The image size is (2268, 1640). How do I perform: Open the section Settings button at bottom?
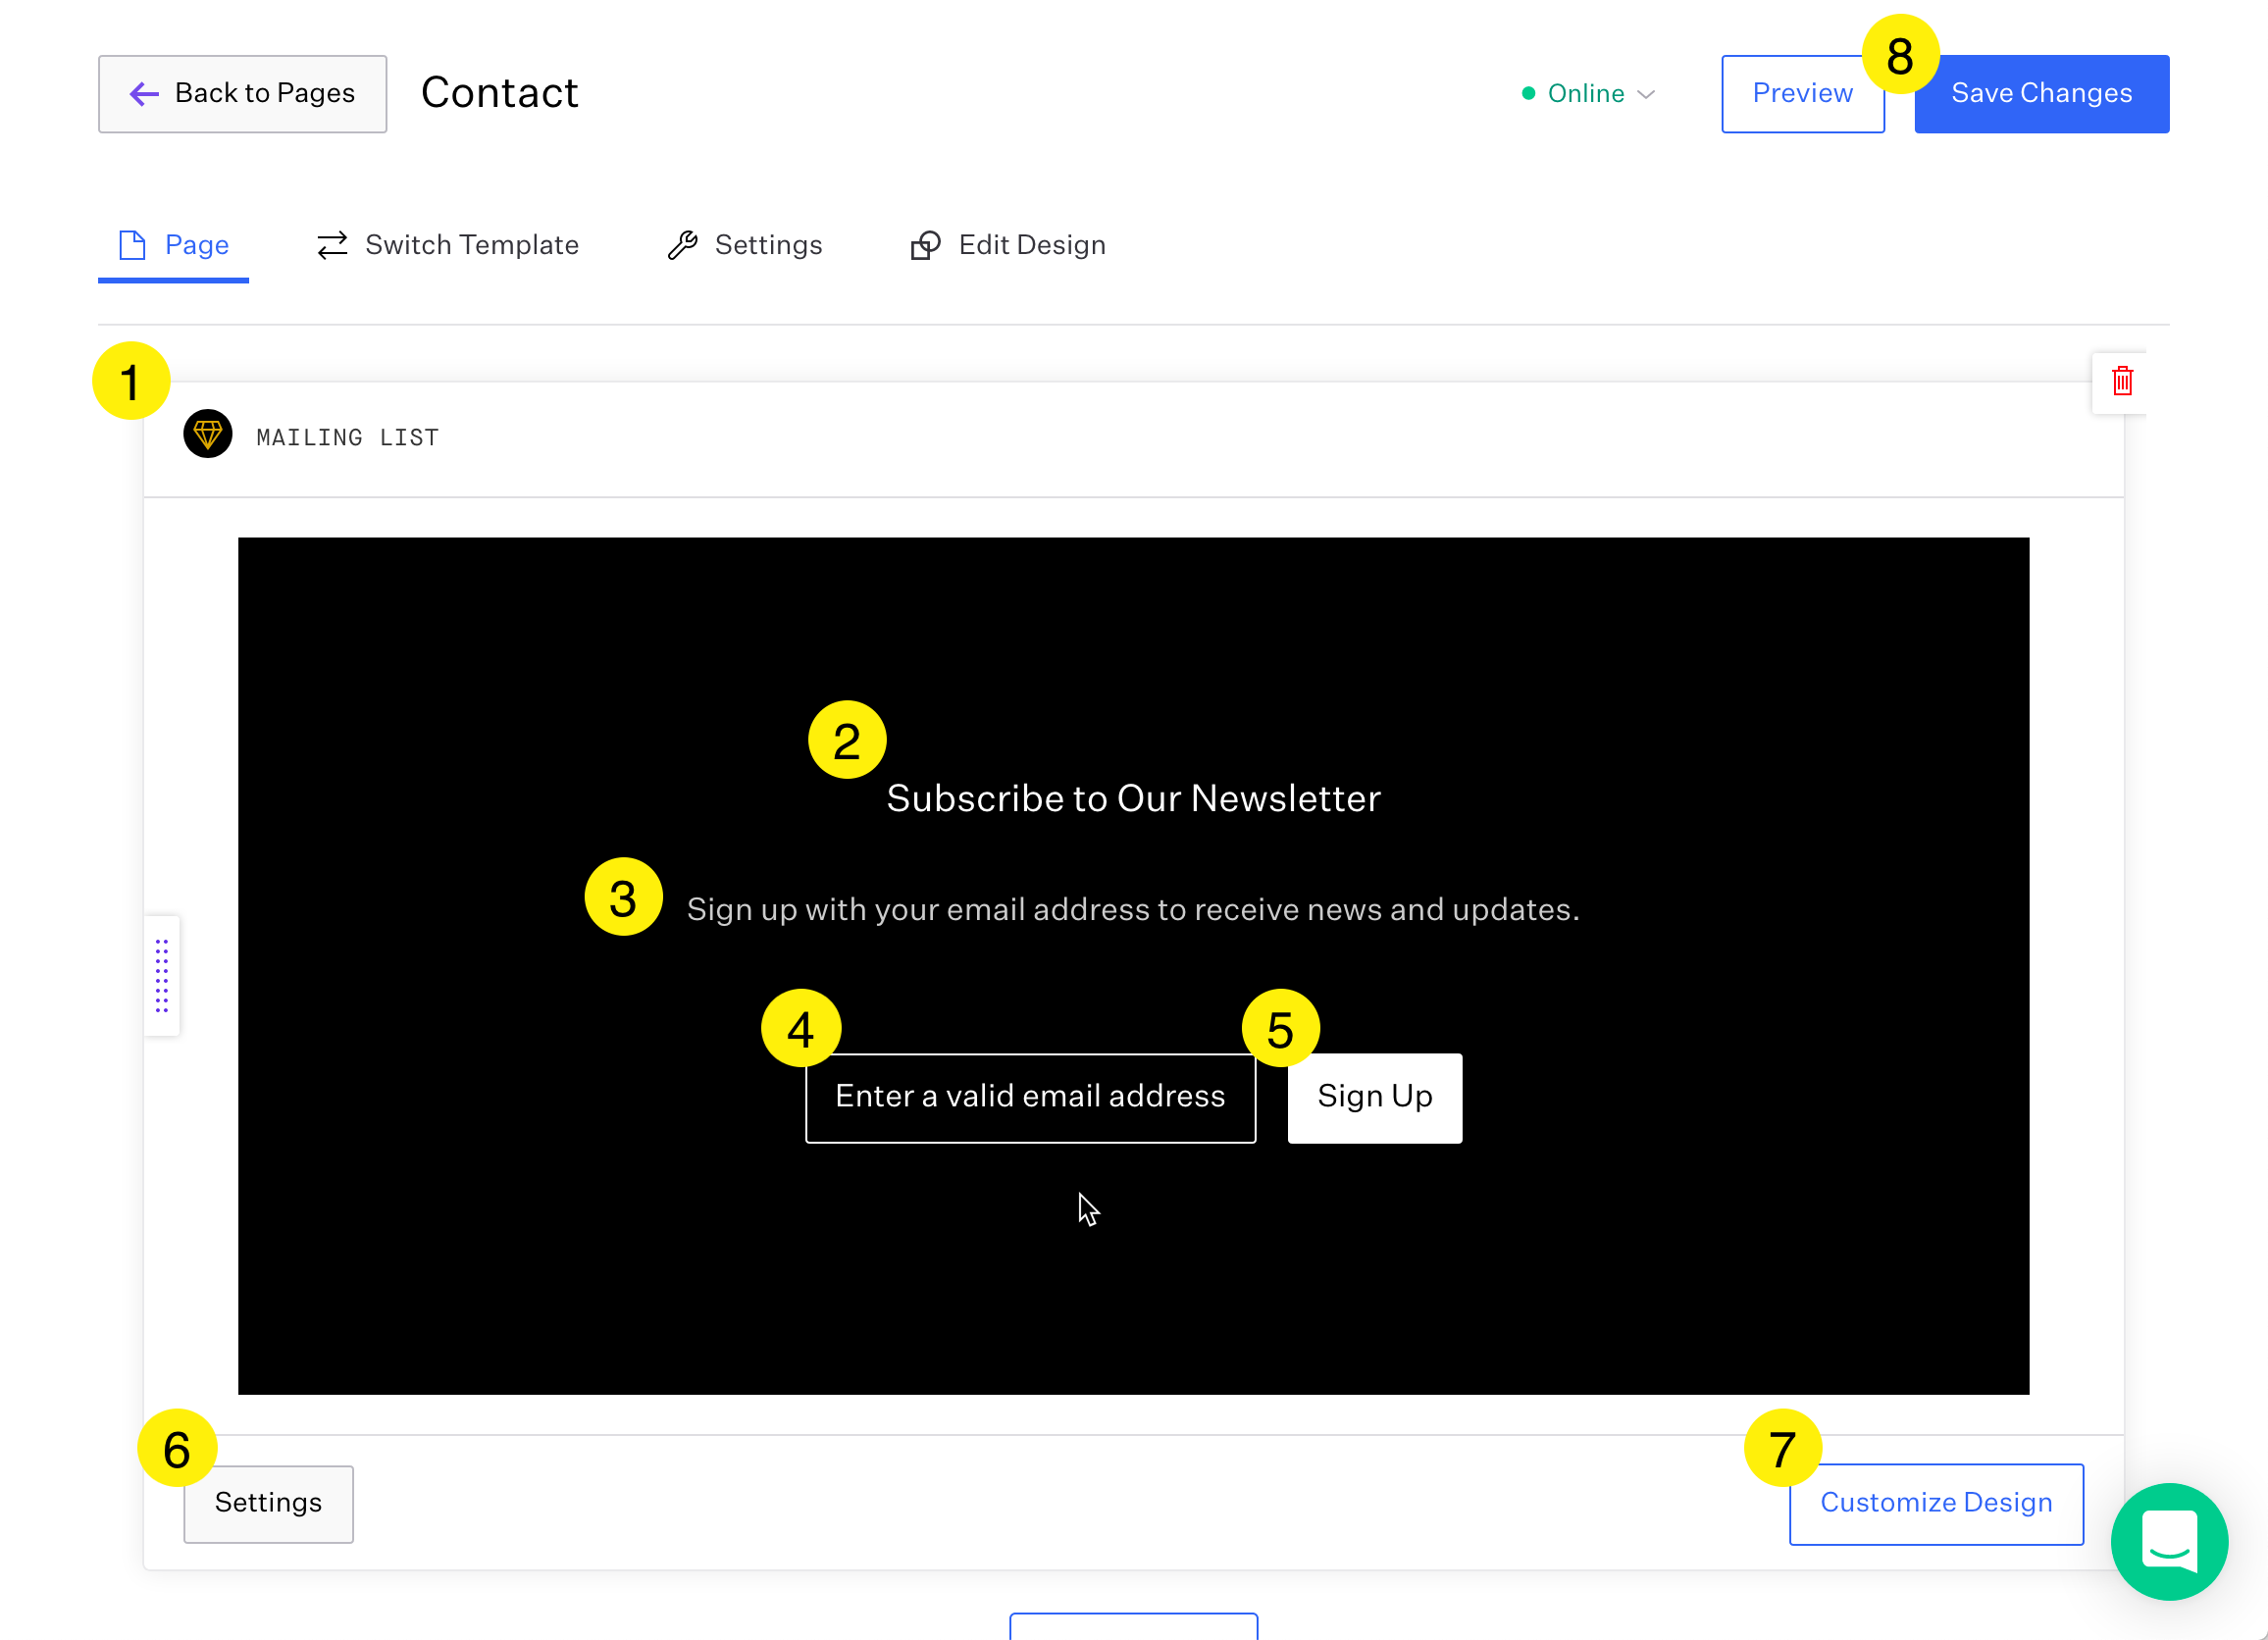268,1503
